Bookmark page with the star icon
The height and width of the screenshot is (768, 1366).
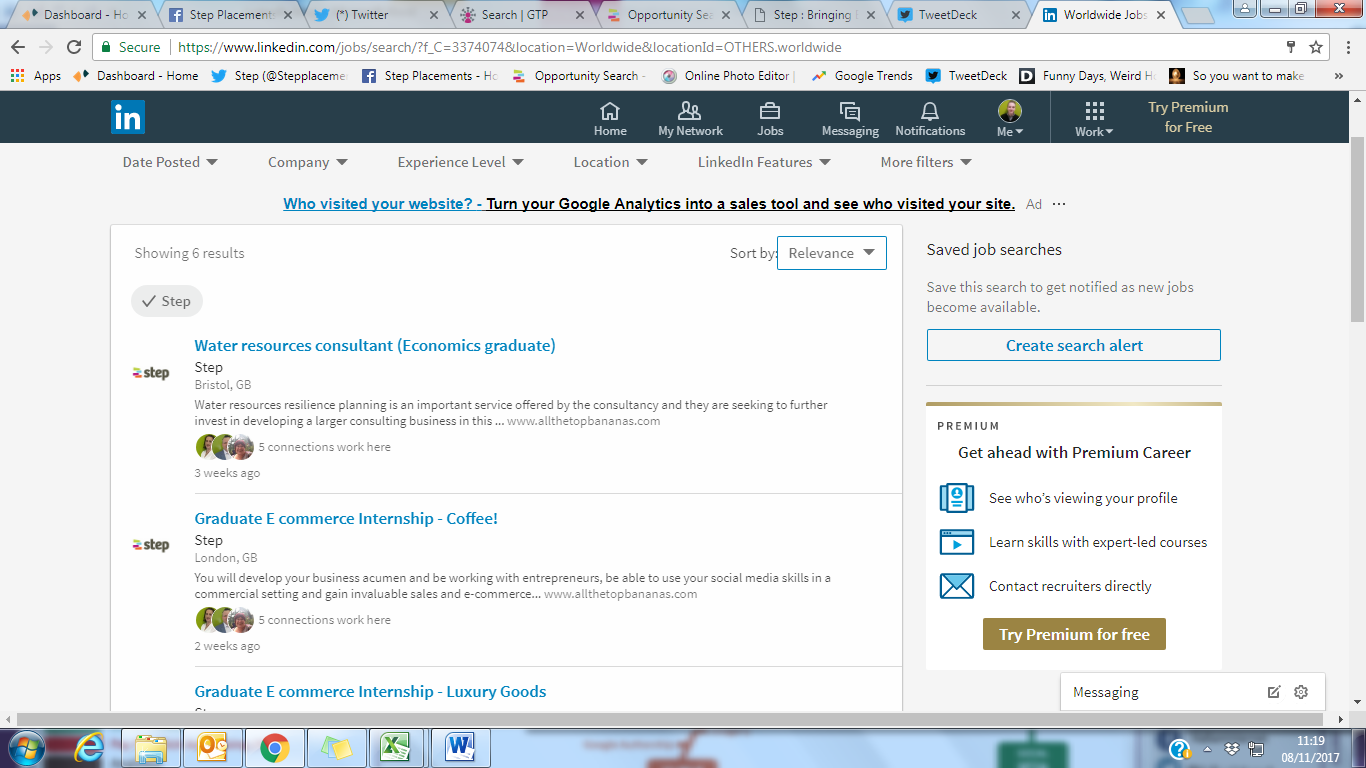pyautogui.click(x=1316, y=47)
